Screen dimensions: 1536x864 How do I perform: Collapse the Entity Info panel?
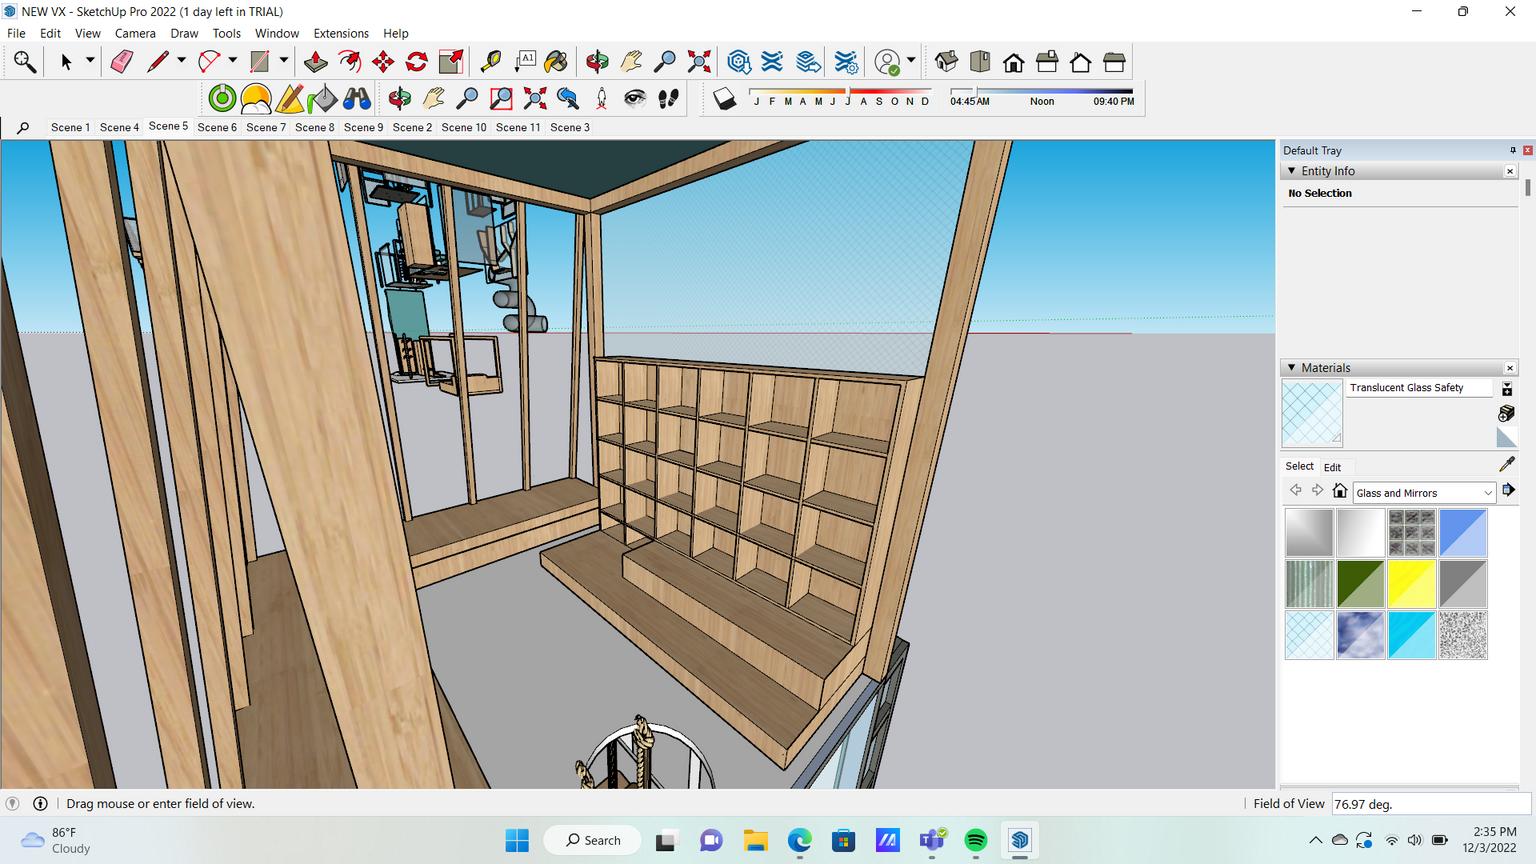1291,171
